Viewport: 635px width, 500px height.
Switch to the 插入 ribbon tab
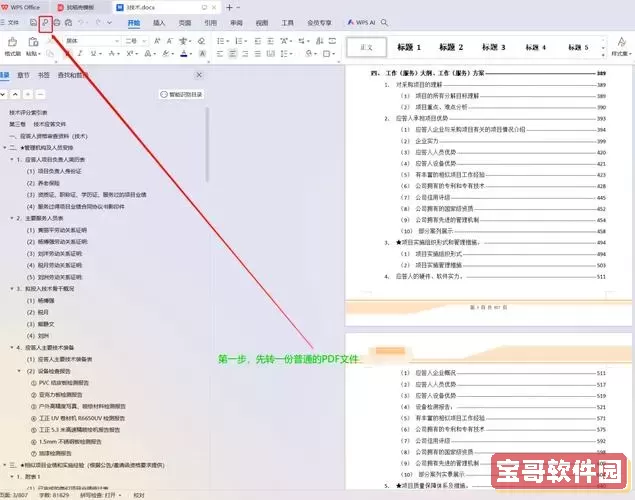pos(159,23)
